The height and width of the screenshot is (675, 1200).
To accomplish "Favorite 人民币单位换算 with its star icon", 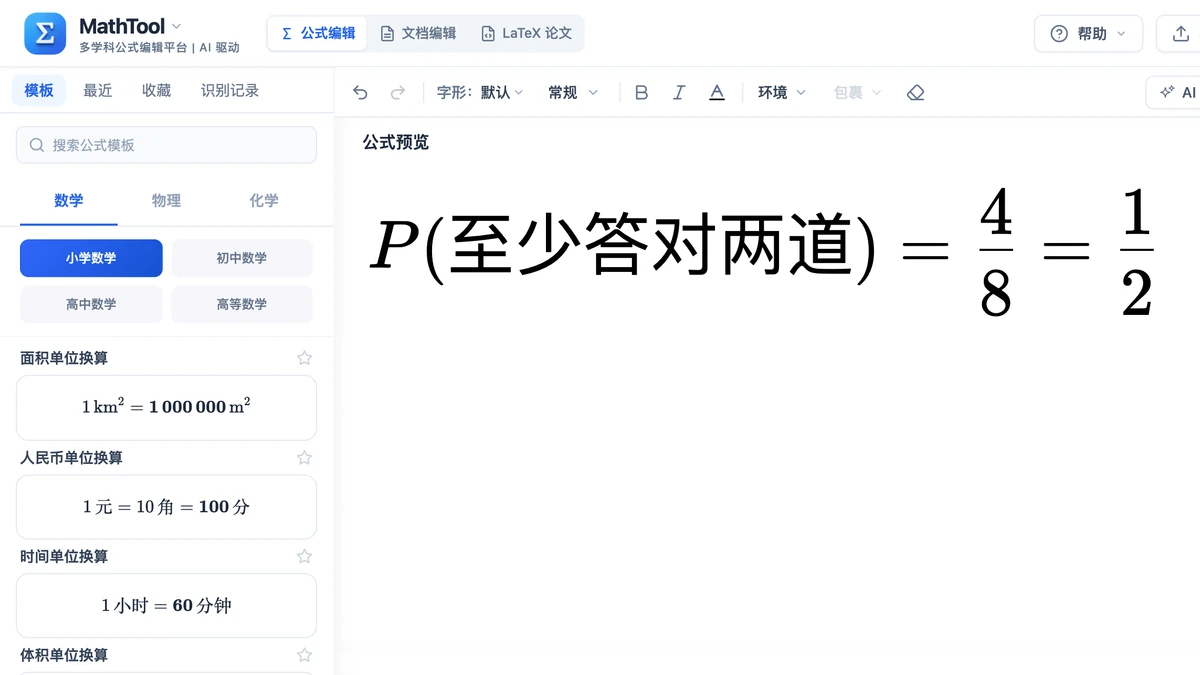I will click(x=305, y=457).
